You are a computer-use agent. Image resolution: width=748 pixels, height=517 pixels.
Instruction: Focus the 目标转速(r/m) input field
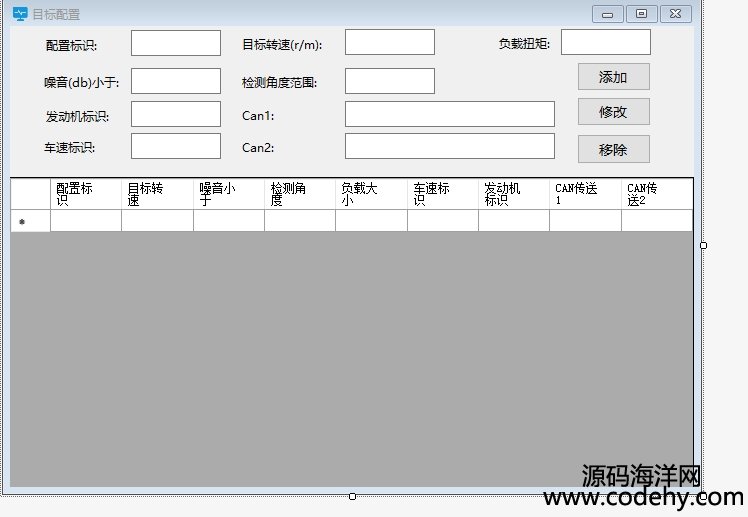pos(390,42)
